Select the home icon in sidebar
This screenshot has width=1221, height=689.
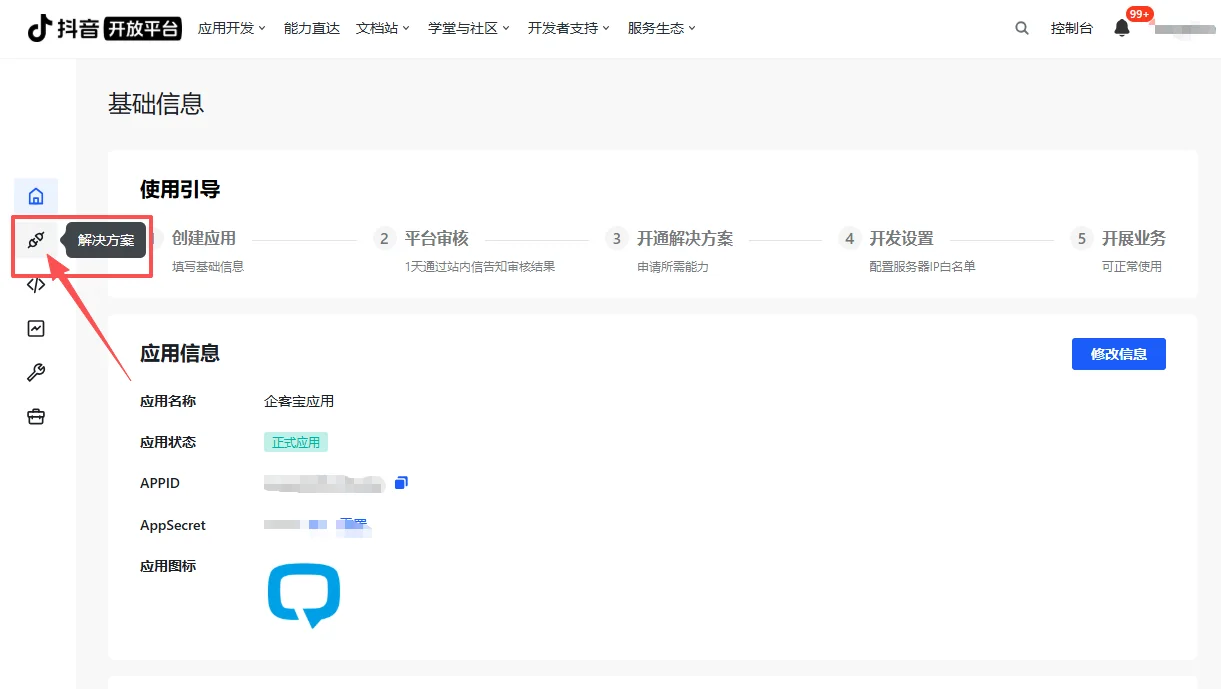point(36,196)
